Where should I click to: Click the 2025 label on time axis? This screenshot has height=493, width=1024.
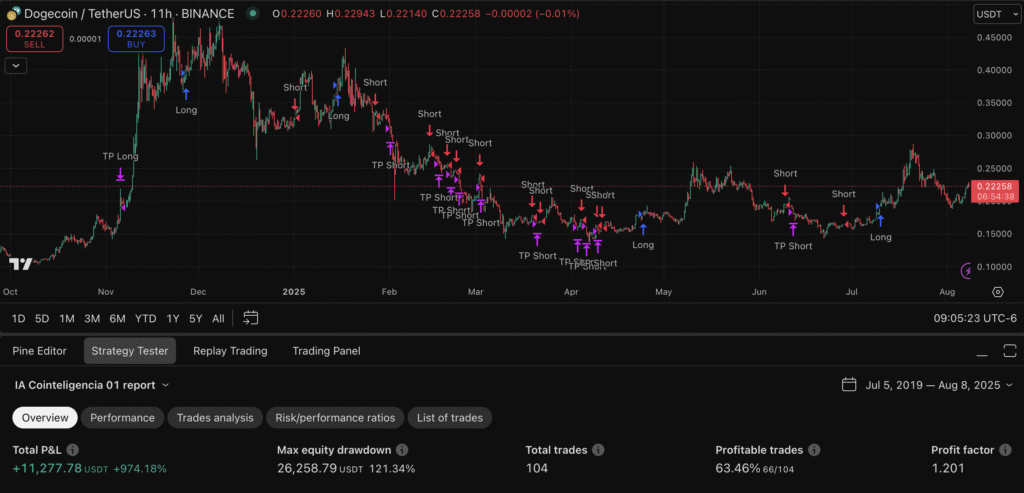(x=293, y=292)
